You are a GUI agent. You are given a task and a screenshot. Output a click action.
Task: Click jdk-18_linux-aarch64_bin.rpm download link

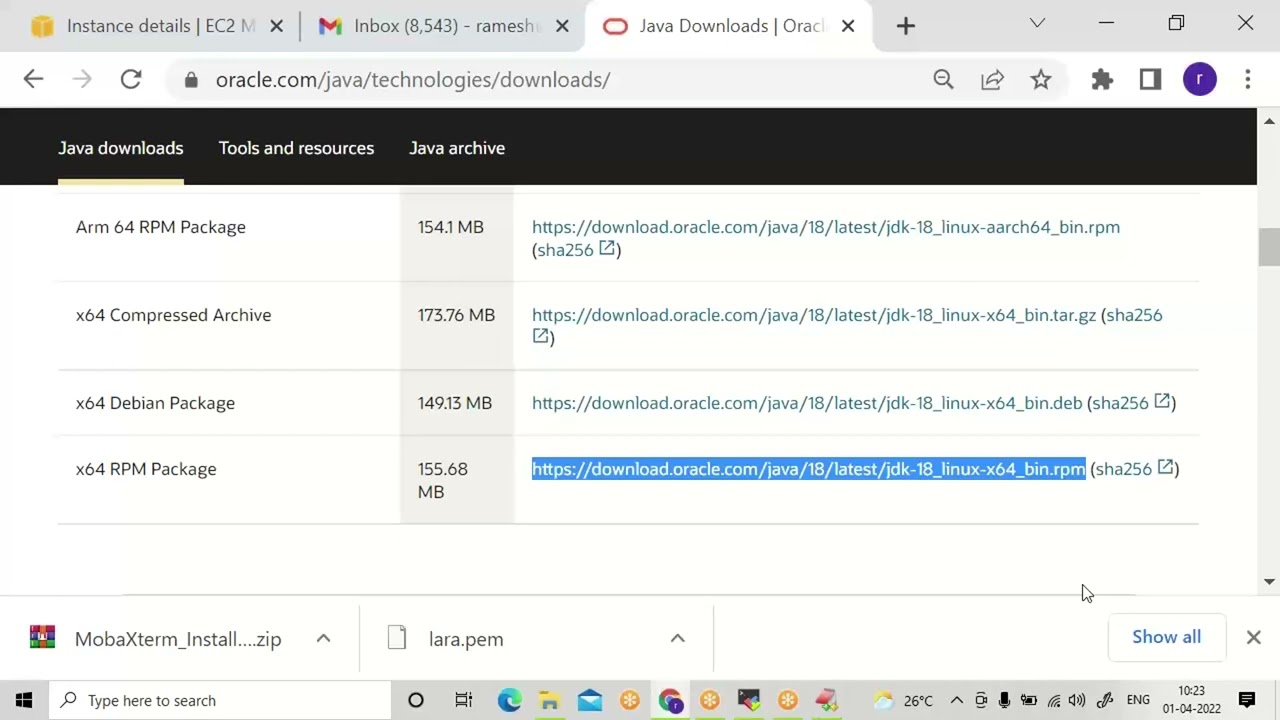pyautogui.click(x=826, y=227)
